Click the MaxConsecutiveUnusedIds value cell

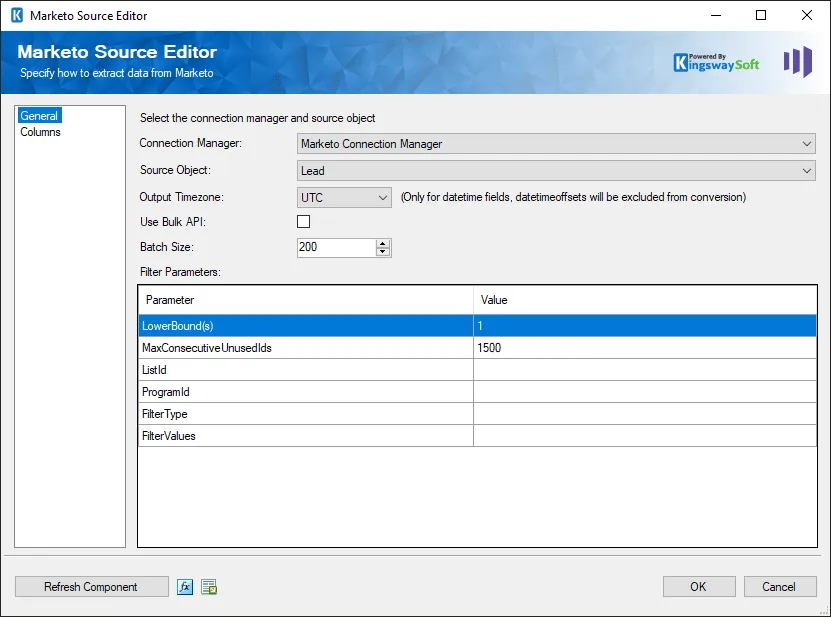[x=644, y=348]
